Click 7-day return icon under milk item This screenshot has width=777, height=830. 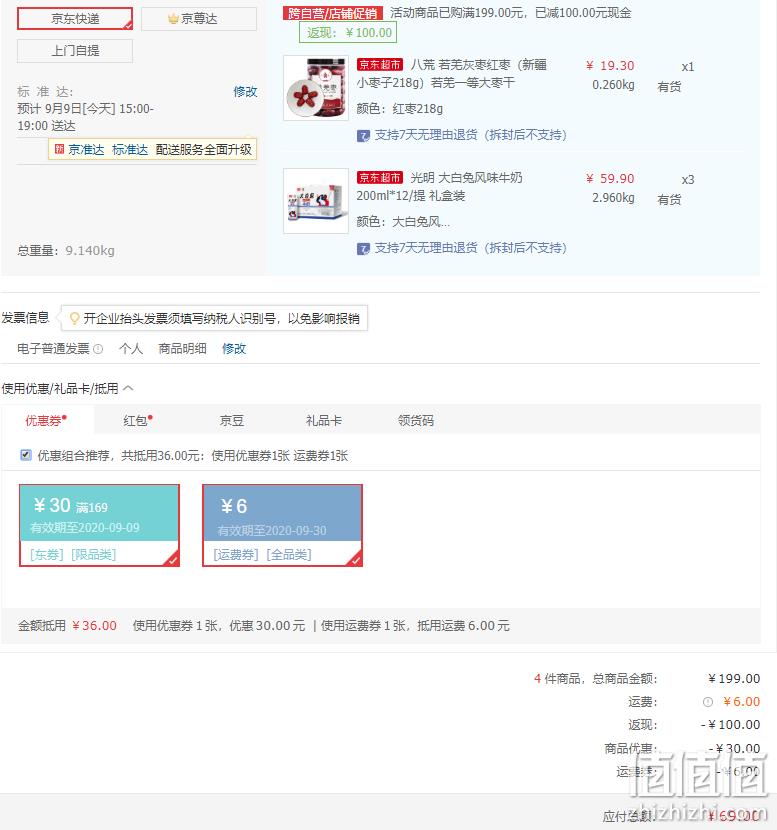[363, 249]
